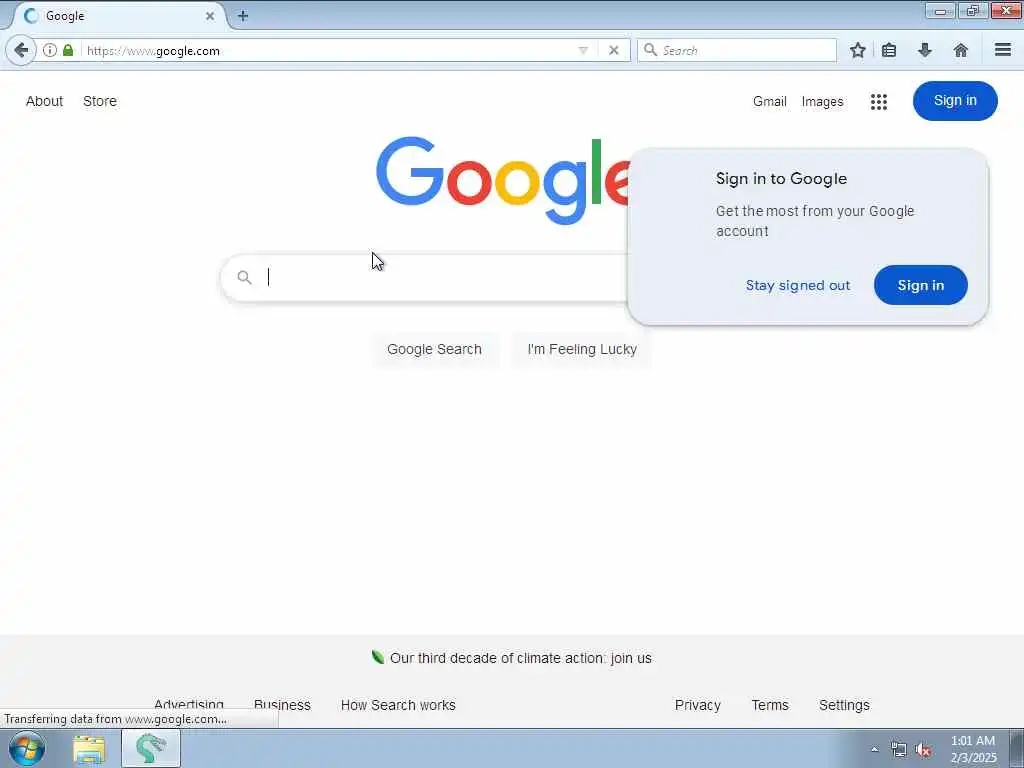Open the Settings footer menu
Viewport: 1024px width, 768px height.
844,705
